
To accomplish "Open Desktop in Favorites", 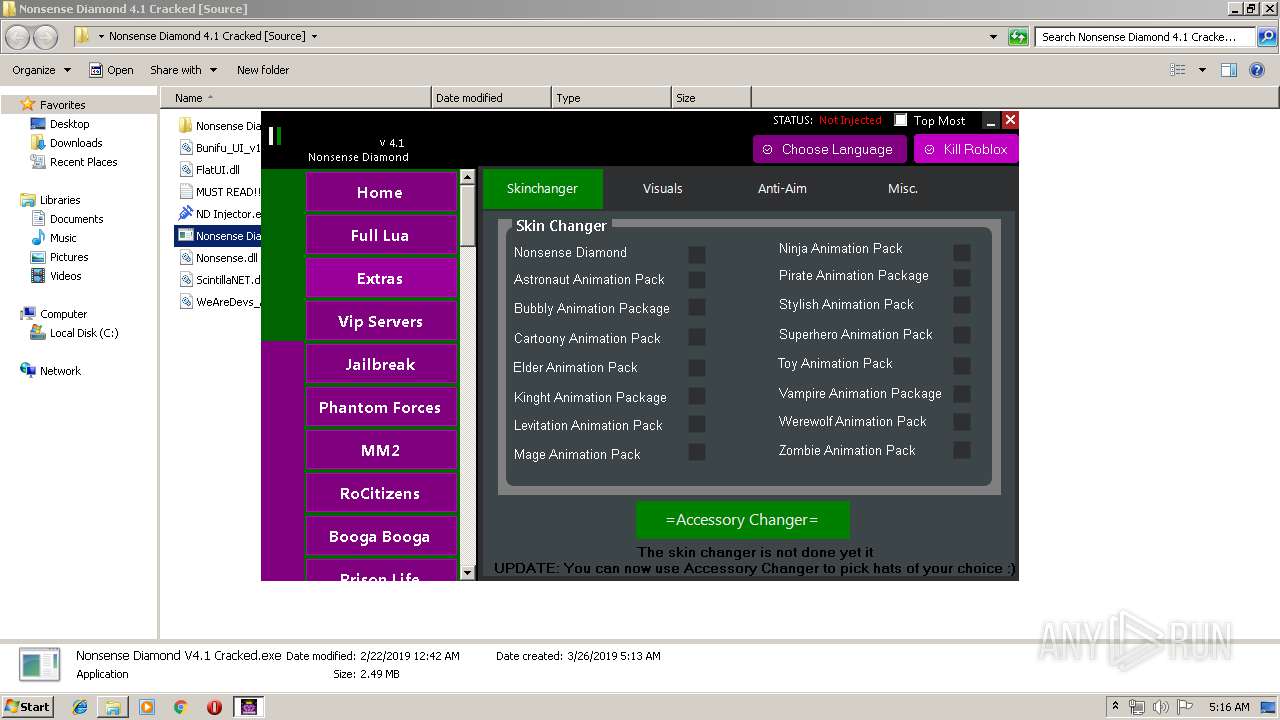I will 69,124.
